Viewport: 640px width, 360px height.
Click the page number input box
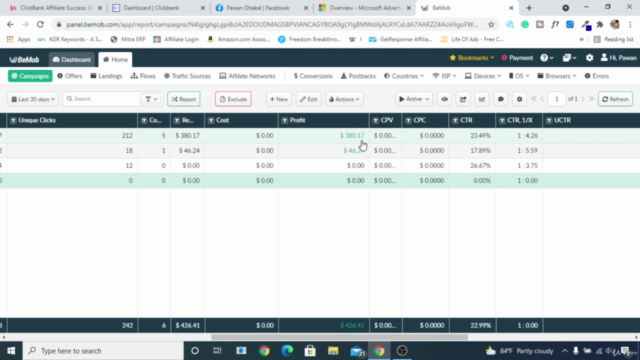click(x=557, y=99)
